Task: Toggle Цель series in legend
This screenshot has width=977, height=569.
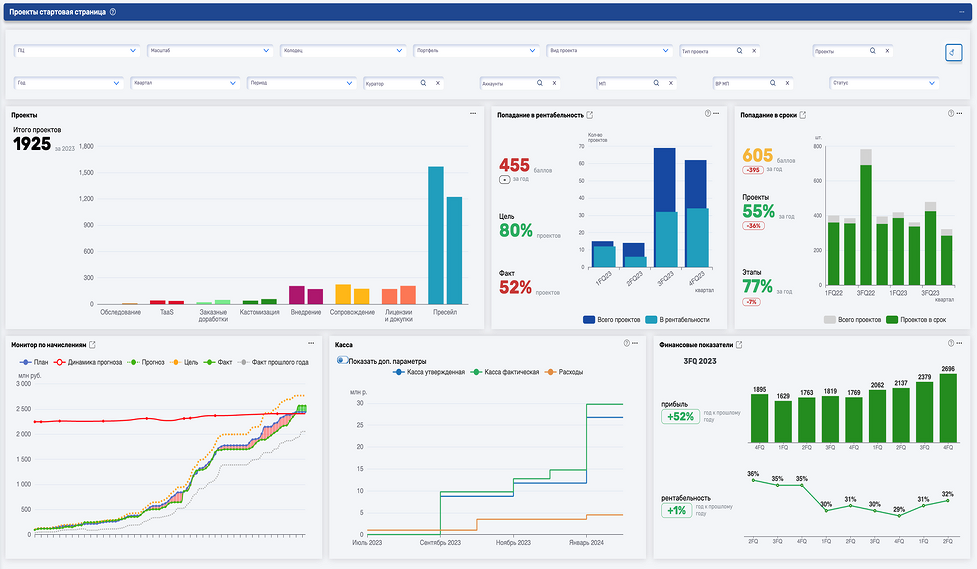Action: 184,362
